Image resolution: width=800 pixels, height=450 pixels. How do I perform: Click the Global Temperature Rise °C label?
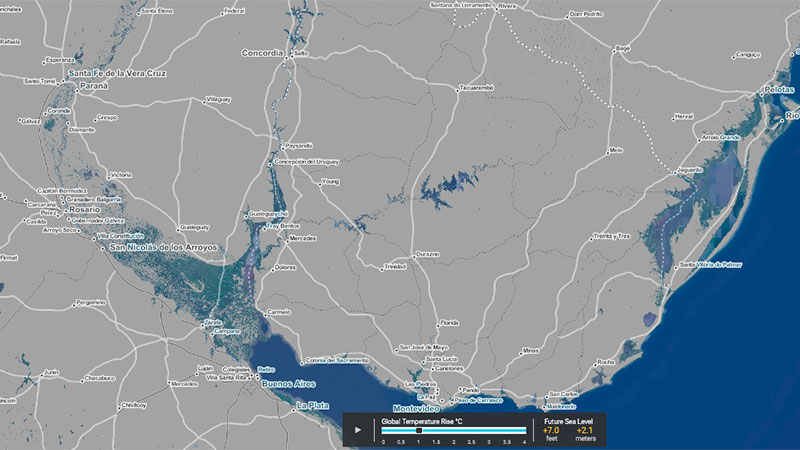[x=422, y=422]
